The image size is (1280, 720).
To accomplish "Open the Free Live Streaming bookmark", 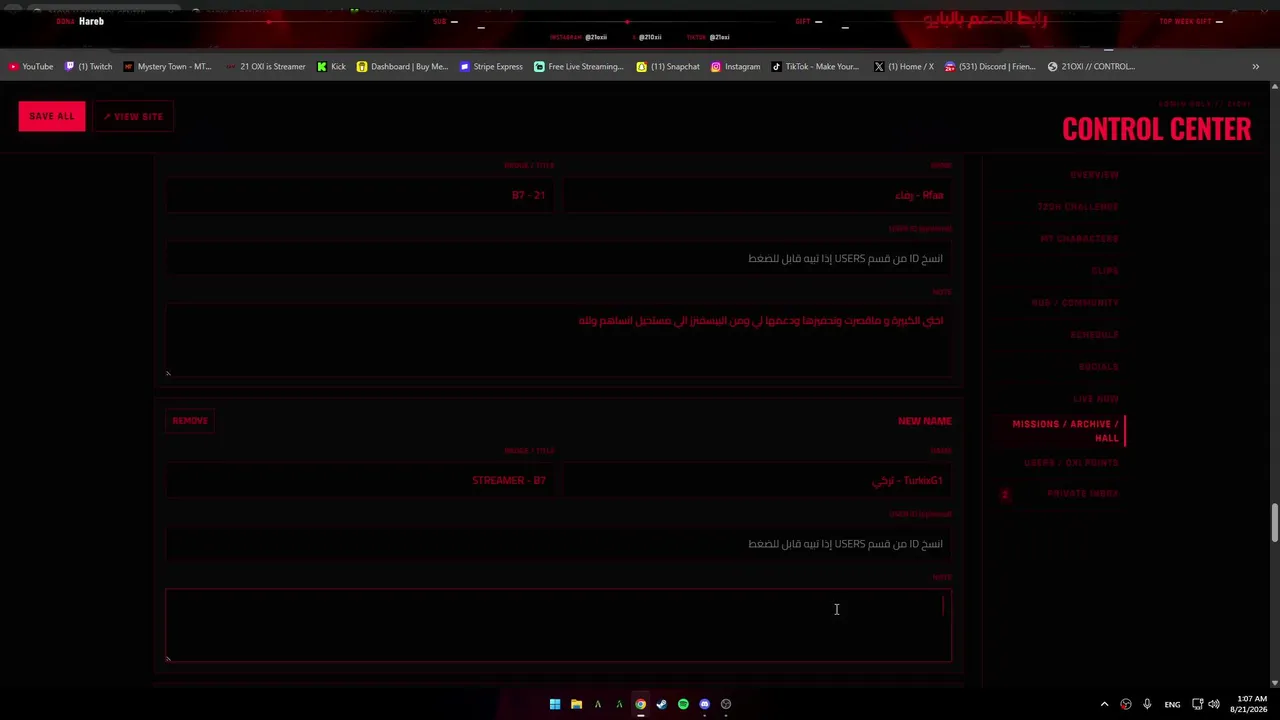I will coord(578,67).
